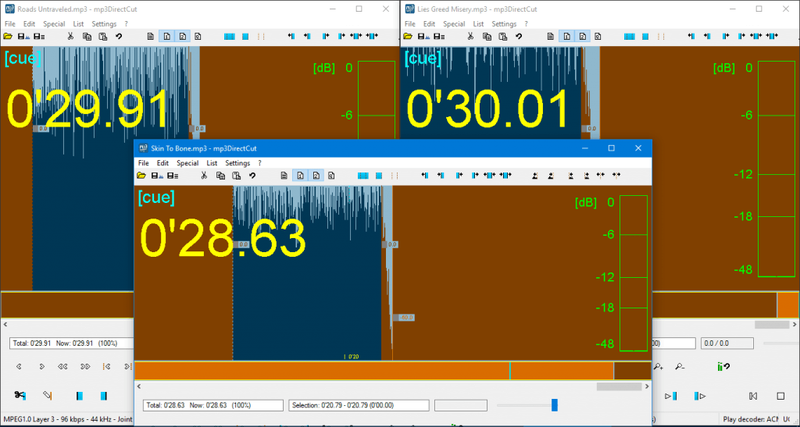Click pencil edit icon at bottom of Roads Untraveled
The width and height of the screenshot is (800, 427).
(48, 395)
